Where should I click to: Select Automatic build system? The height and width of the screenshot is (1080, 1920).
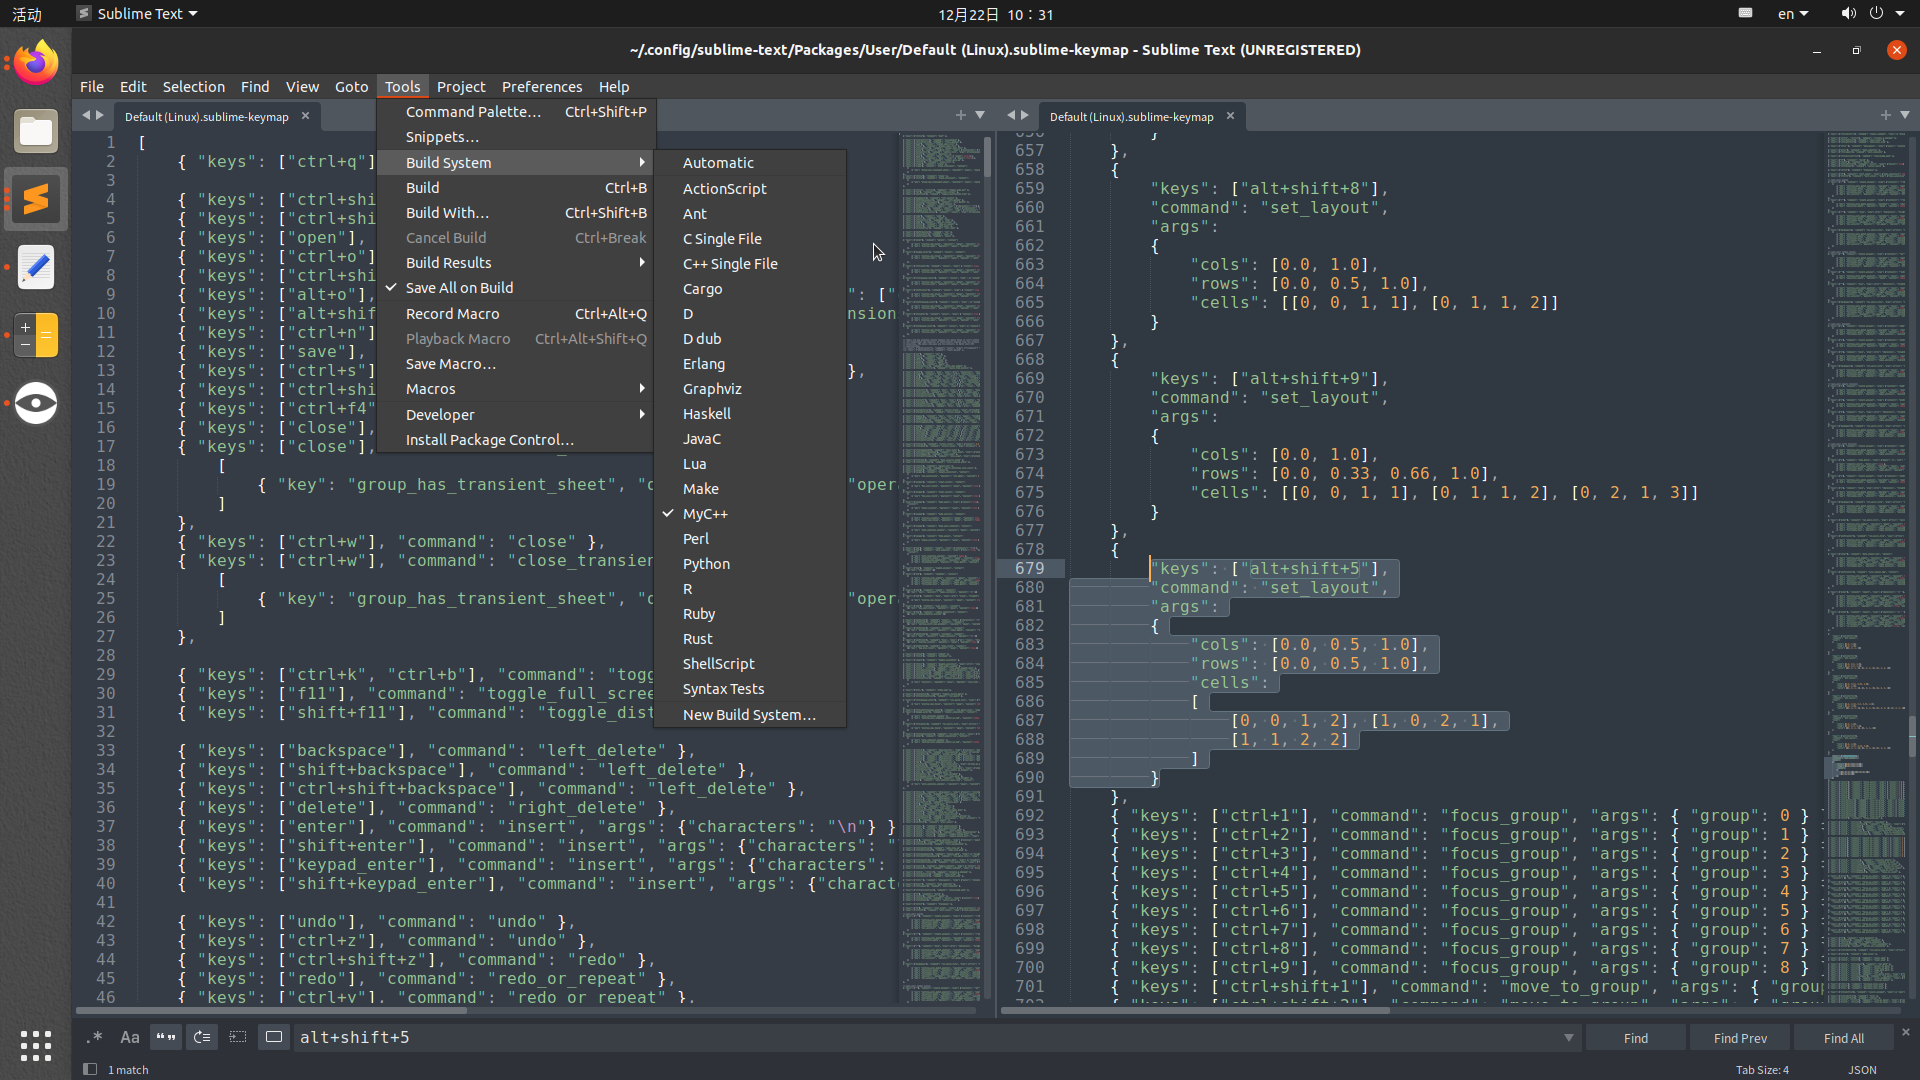pos(750,163)
